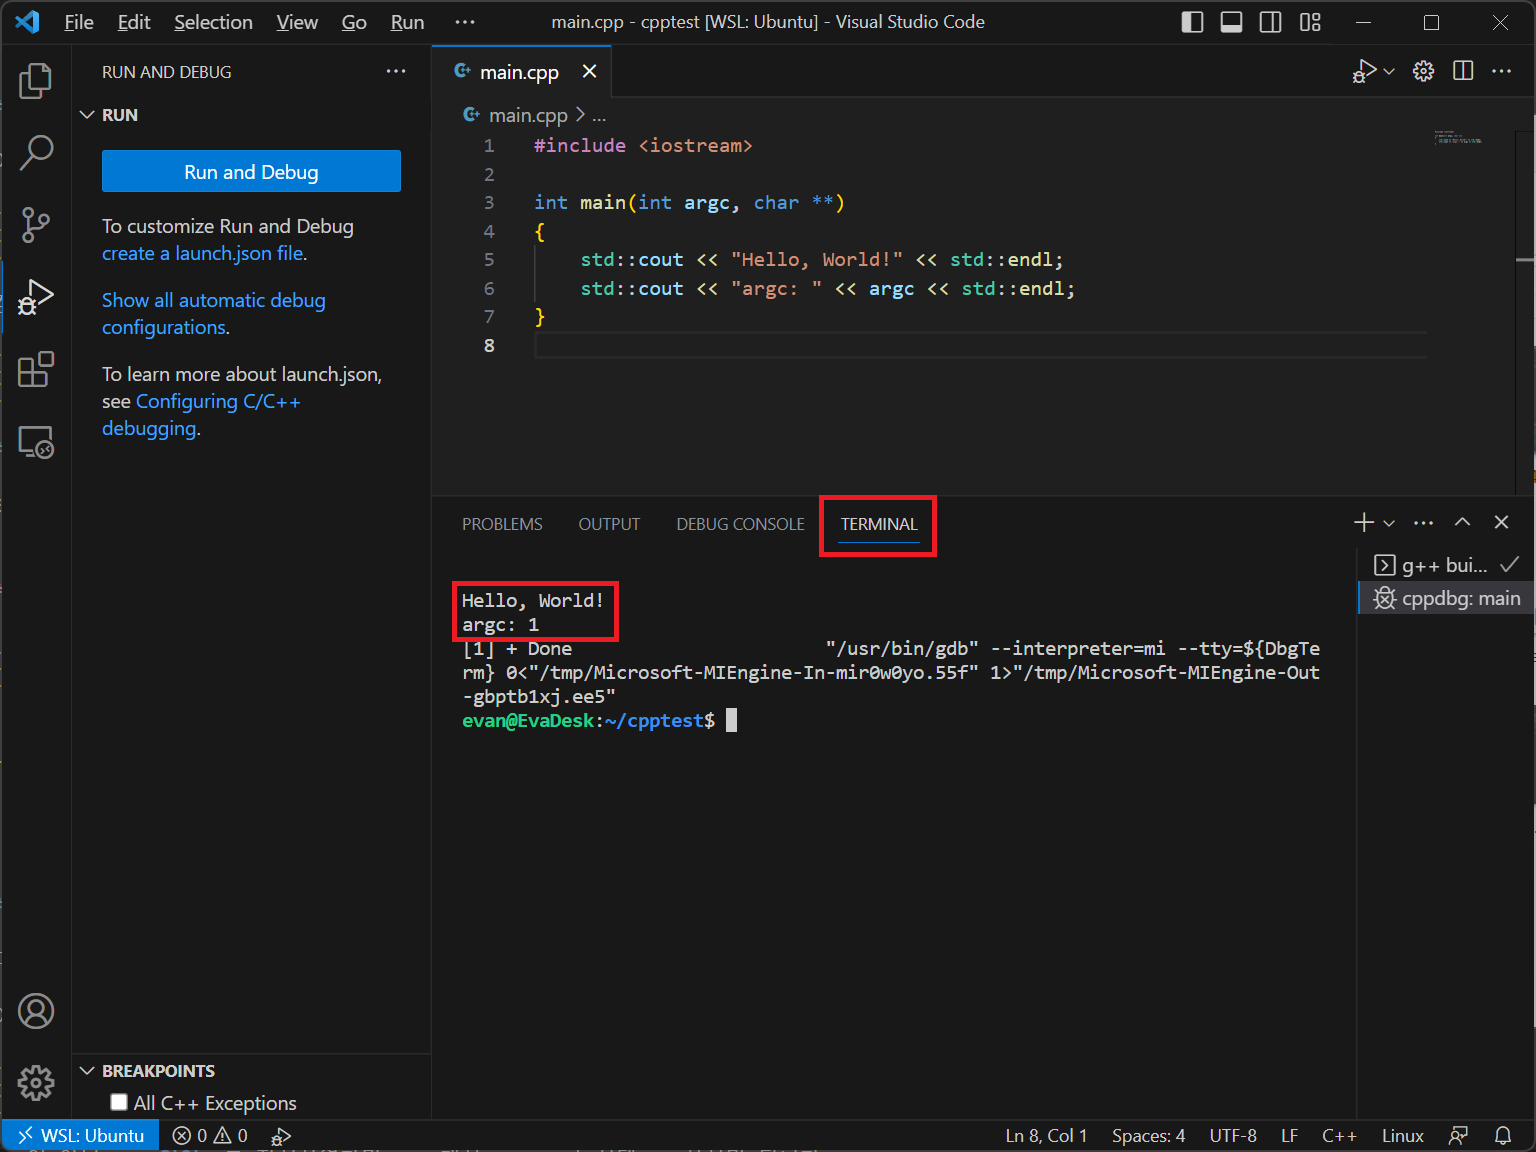Click the Accounts icon
Screen dimensions: 1536x1152
[36, 1011]
